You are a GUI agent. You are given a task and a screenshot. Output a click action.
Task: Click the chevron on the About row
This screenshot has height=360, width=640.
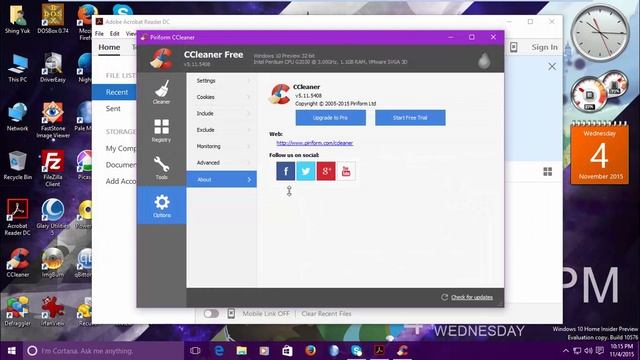249,180
